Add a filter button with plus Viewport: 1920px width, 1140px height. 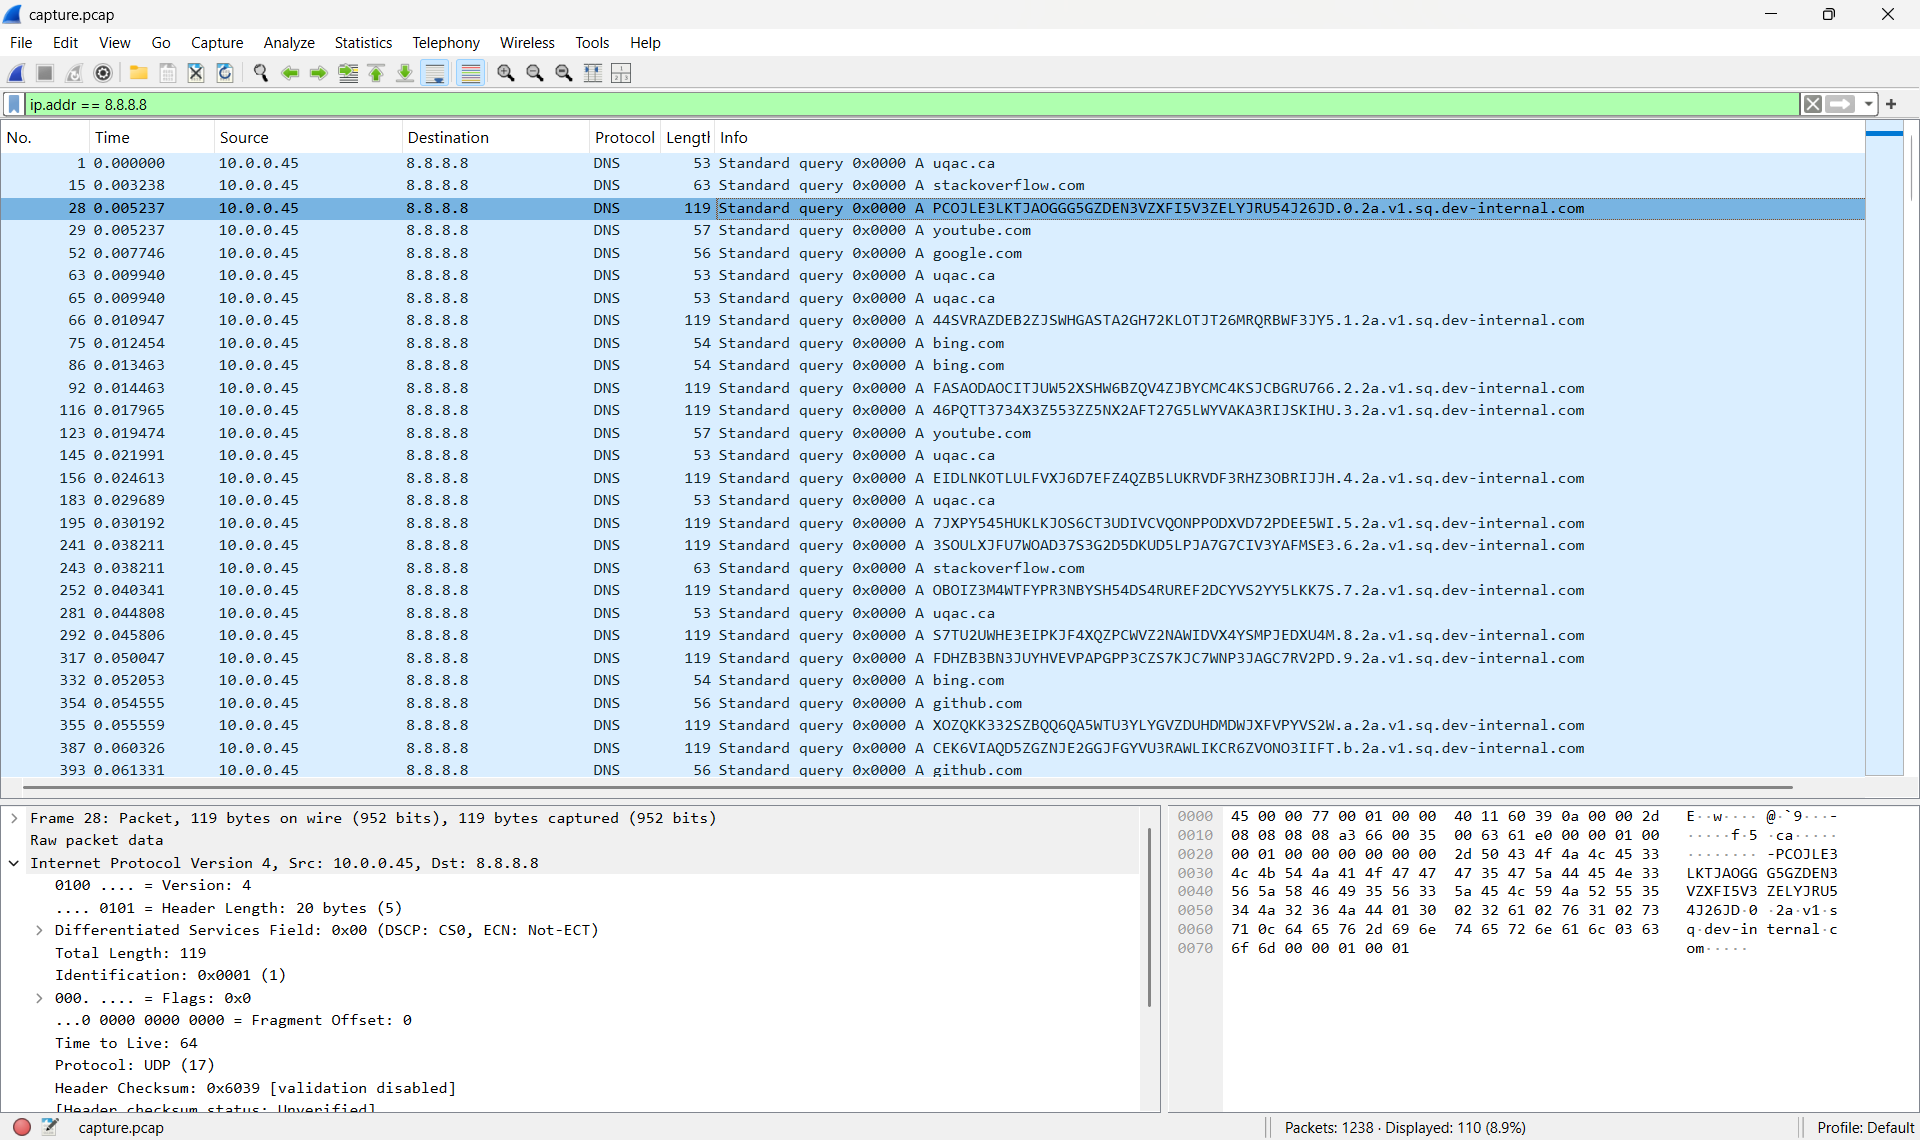click(1891, 104)
